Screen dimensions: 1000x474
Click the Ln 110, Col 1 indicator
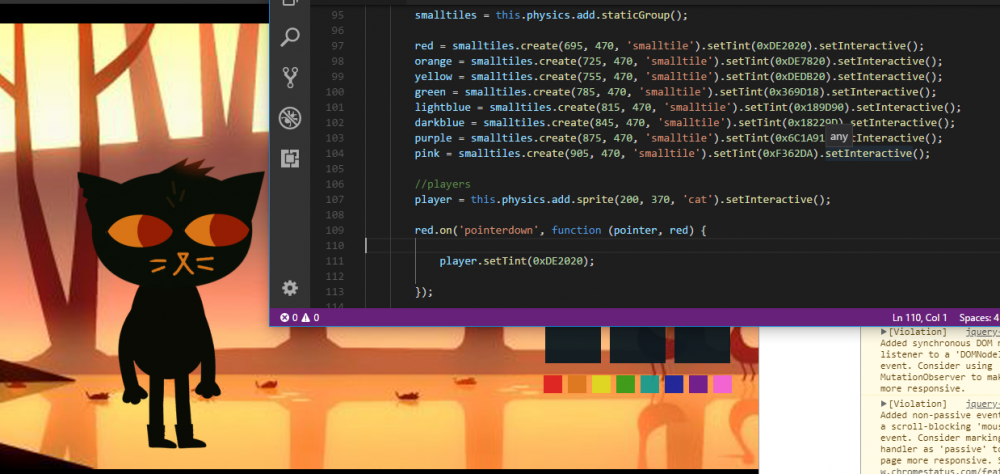point(919,317)
